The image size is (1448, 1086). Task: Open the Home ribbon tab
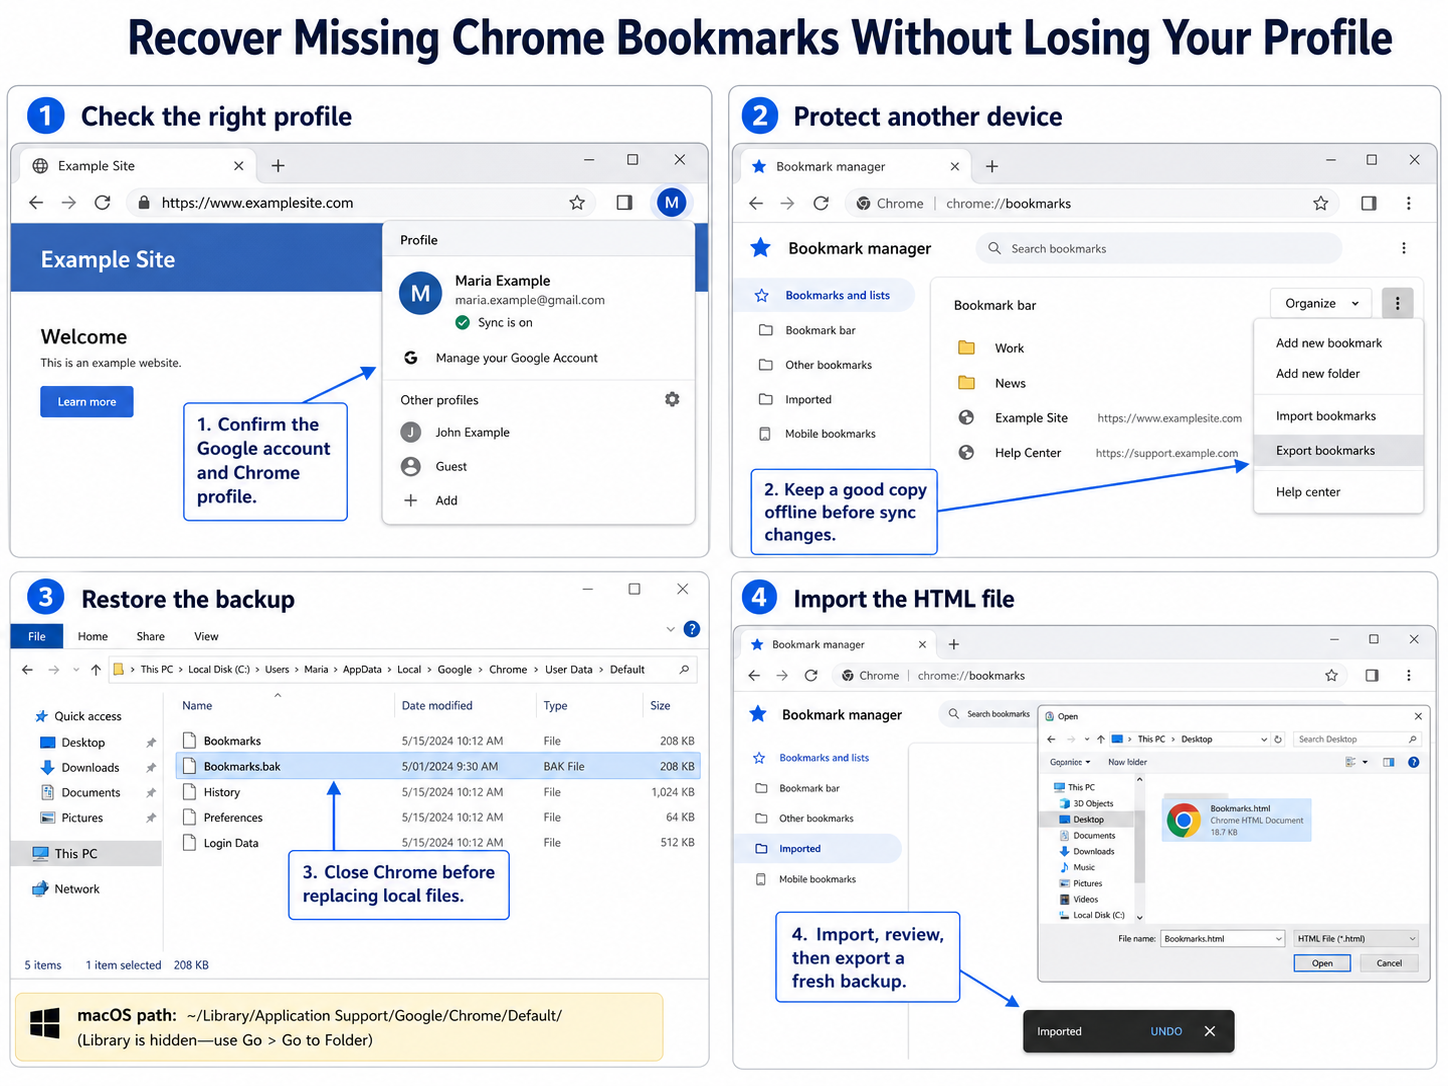[93, 636]
